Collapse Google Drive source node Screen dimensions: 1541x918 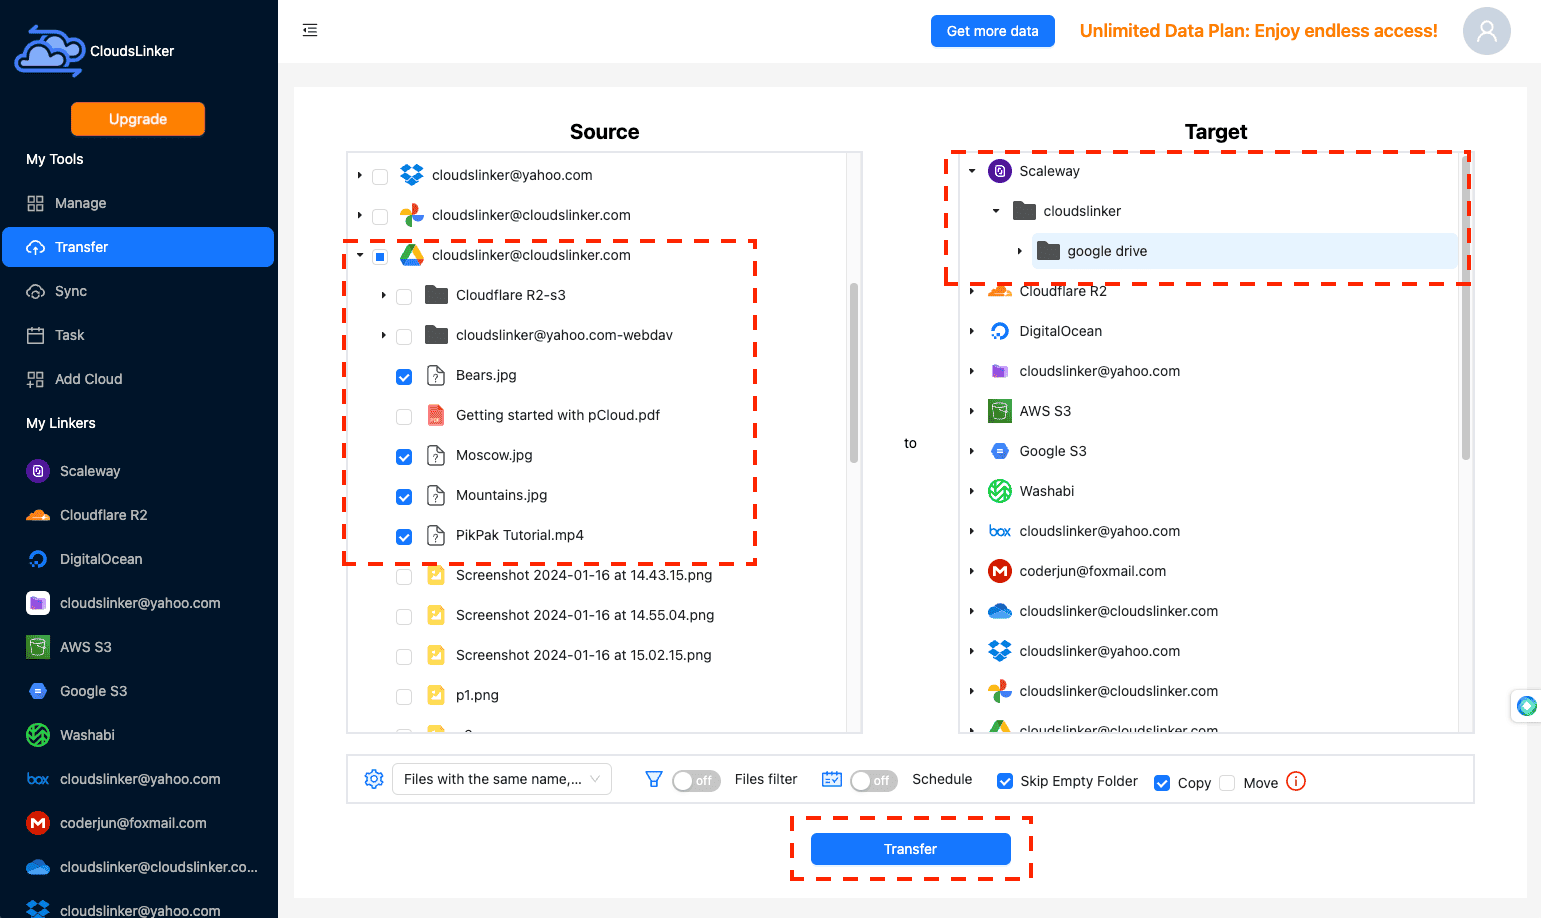tap(360, 255)
